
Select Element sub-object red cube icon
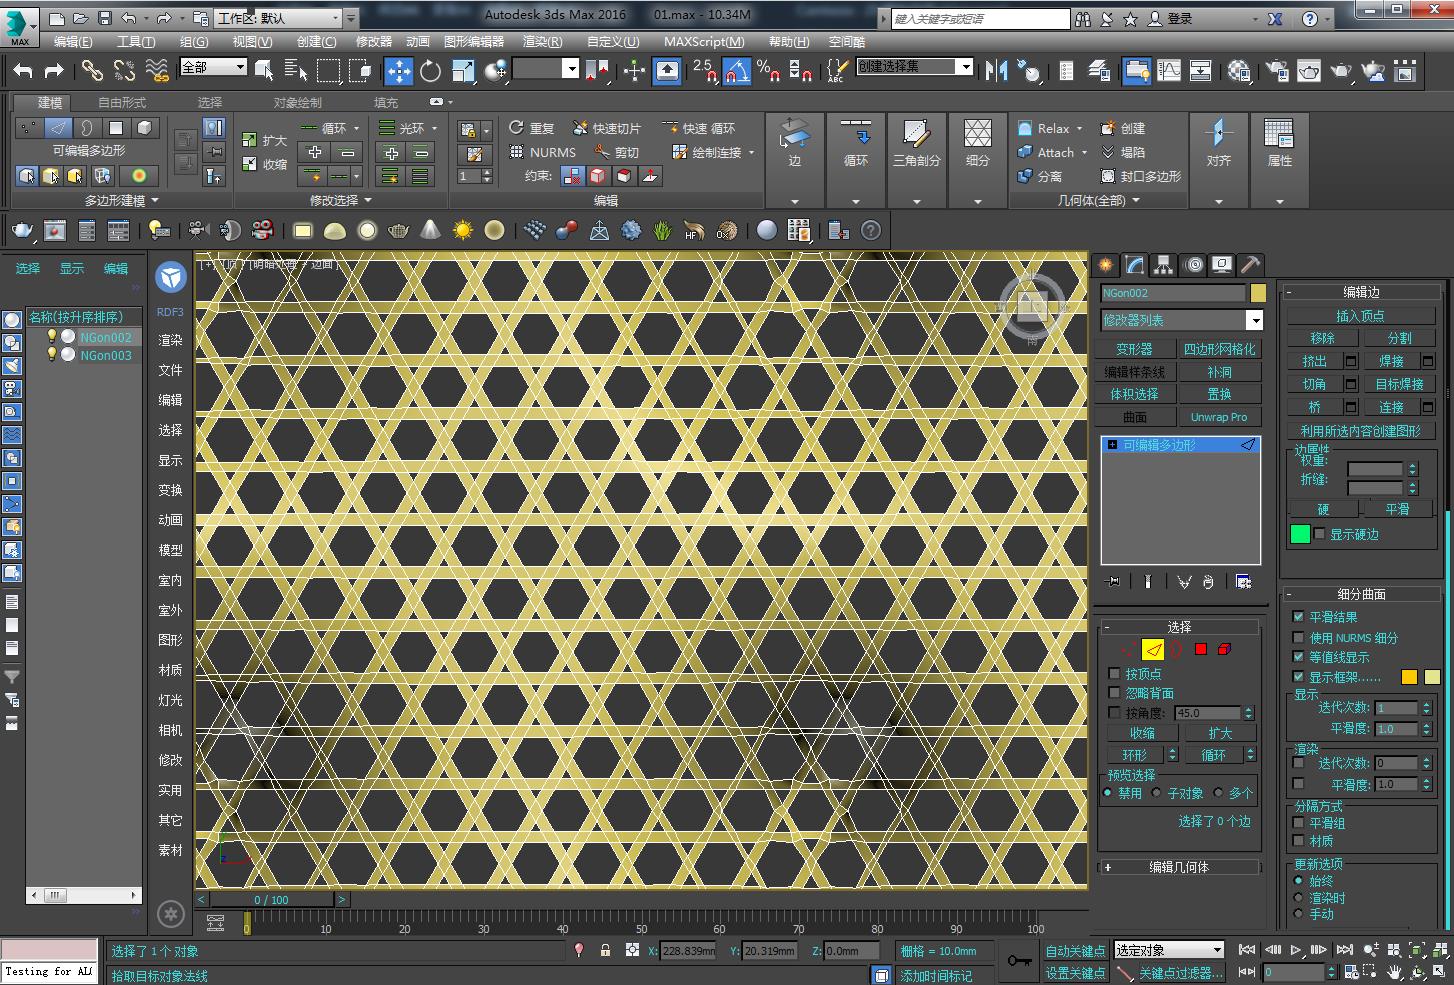pyautogui.click(x=1225, y=649)
